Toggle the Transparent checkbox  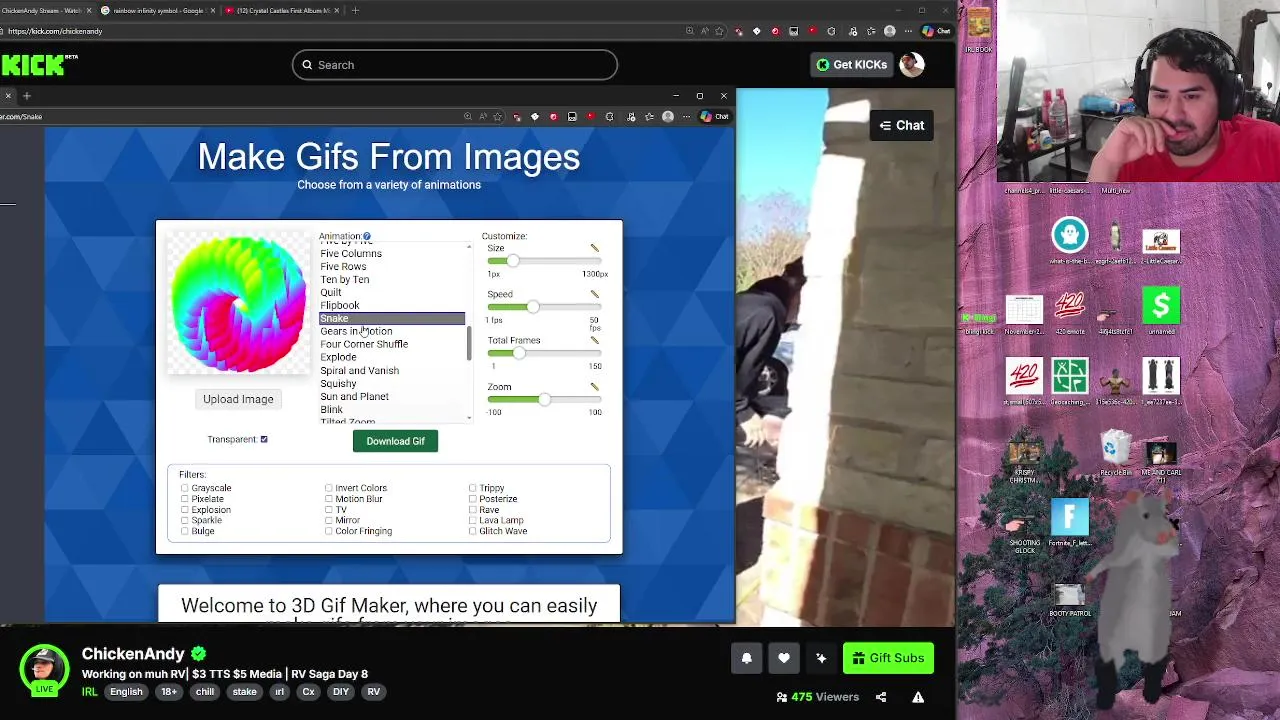(x=264, y=439)
